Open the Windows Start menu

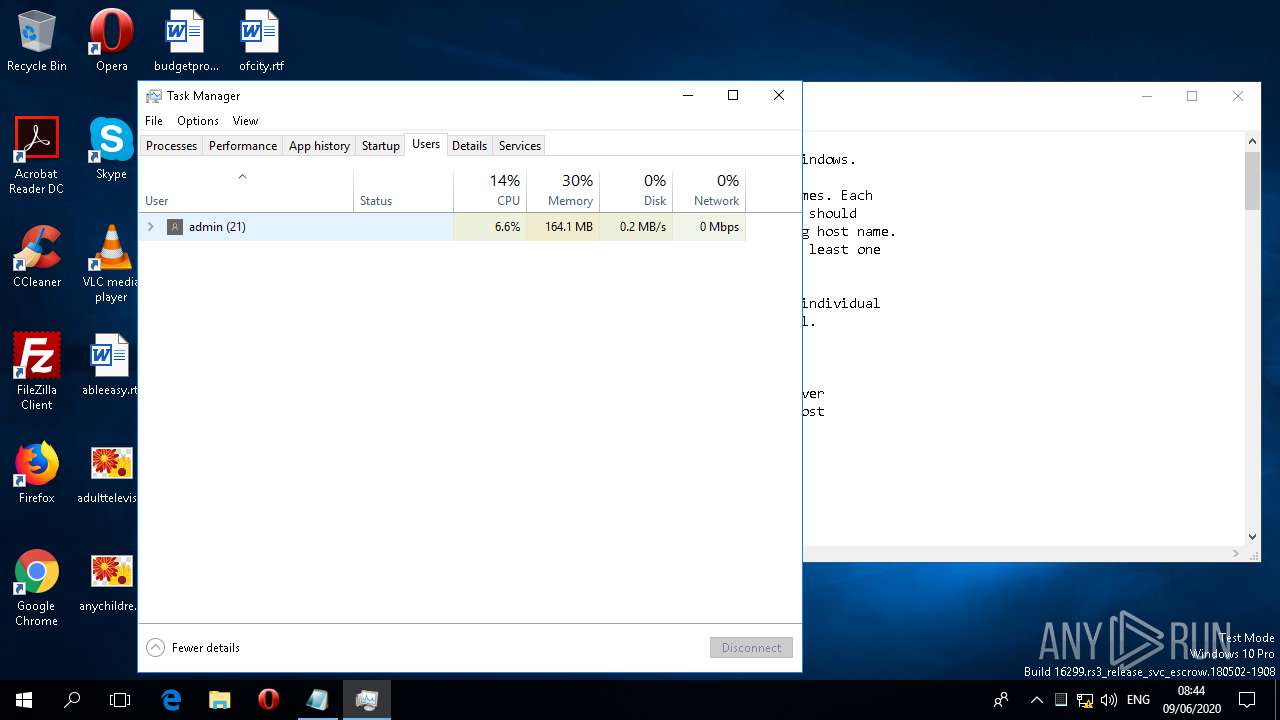click(24, 700)
